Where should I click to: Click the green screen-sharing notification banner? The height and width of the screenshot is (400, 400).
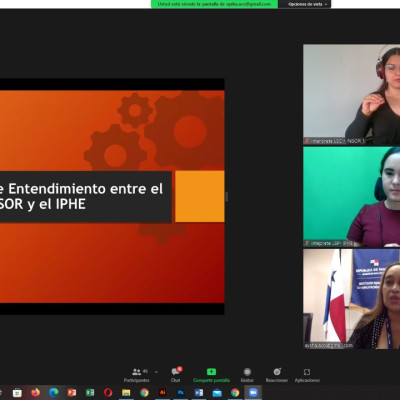(x=214, y=4)
